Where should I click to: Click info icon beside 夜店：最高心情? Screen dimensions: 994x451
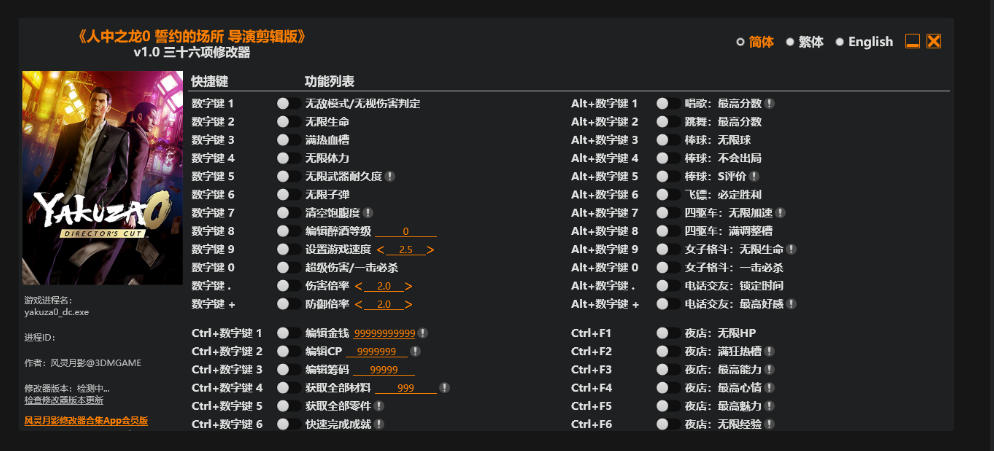tap(769, 387)
